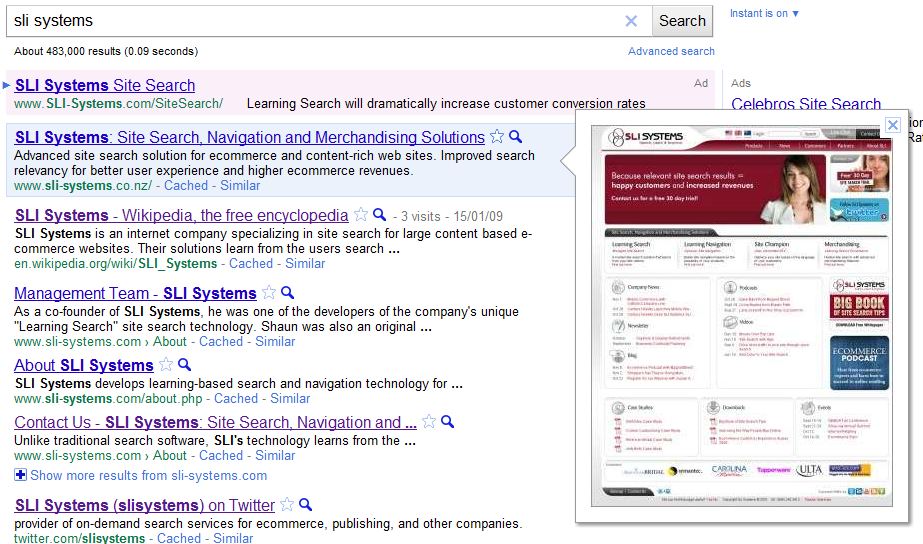Open the 'SLI Systems Site Search' ad link
Image resolution: width=923 pixels, height=544 pixels.
105,85
